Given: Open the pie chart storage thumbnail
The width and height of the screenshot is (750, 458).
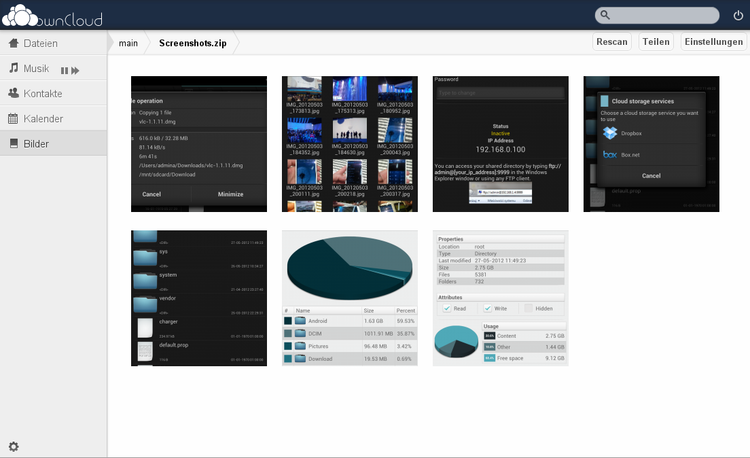Looking at the screenshot, I should point(349,298).
